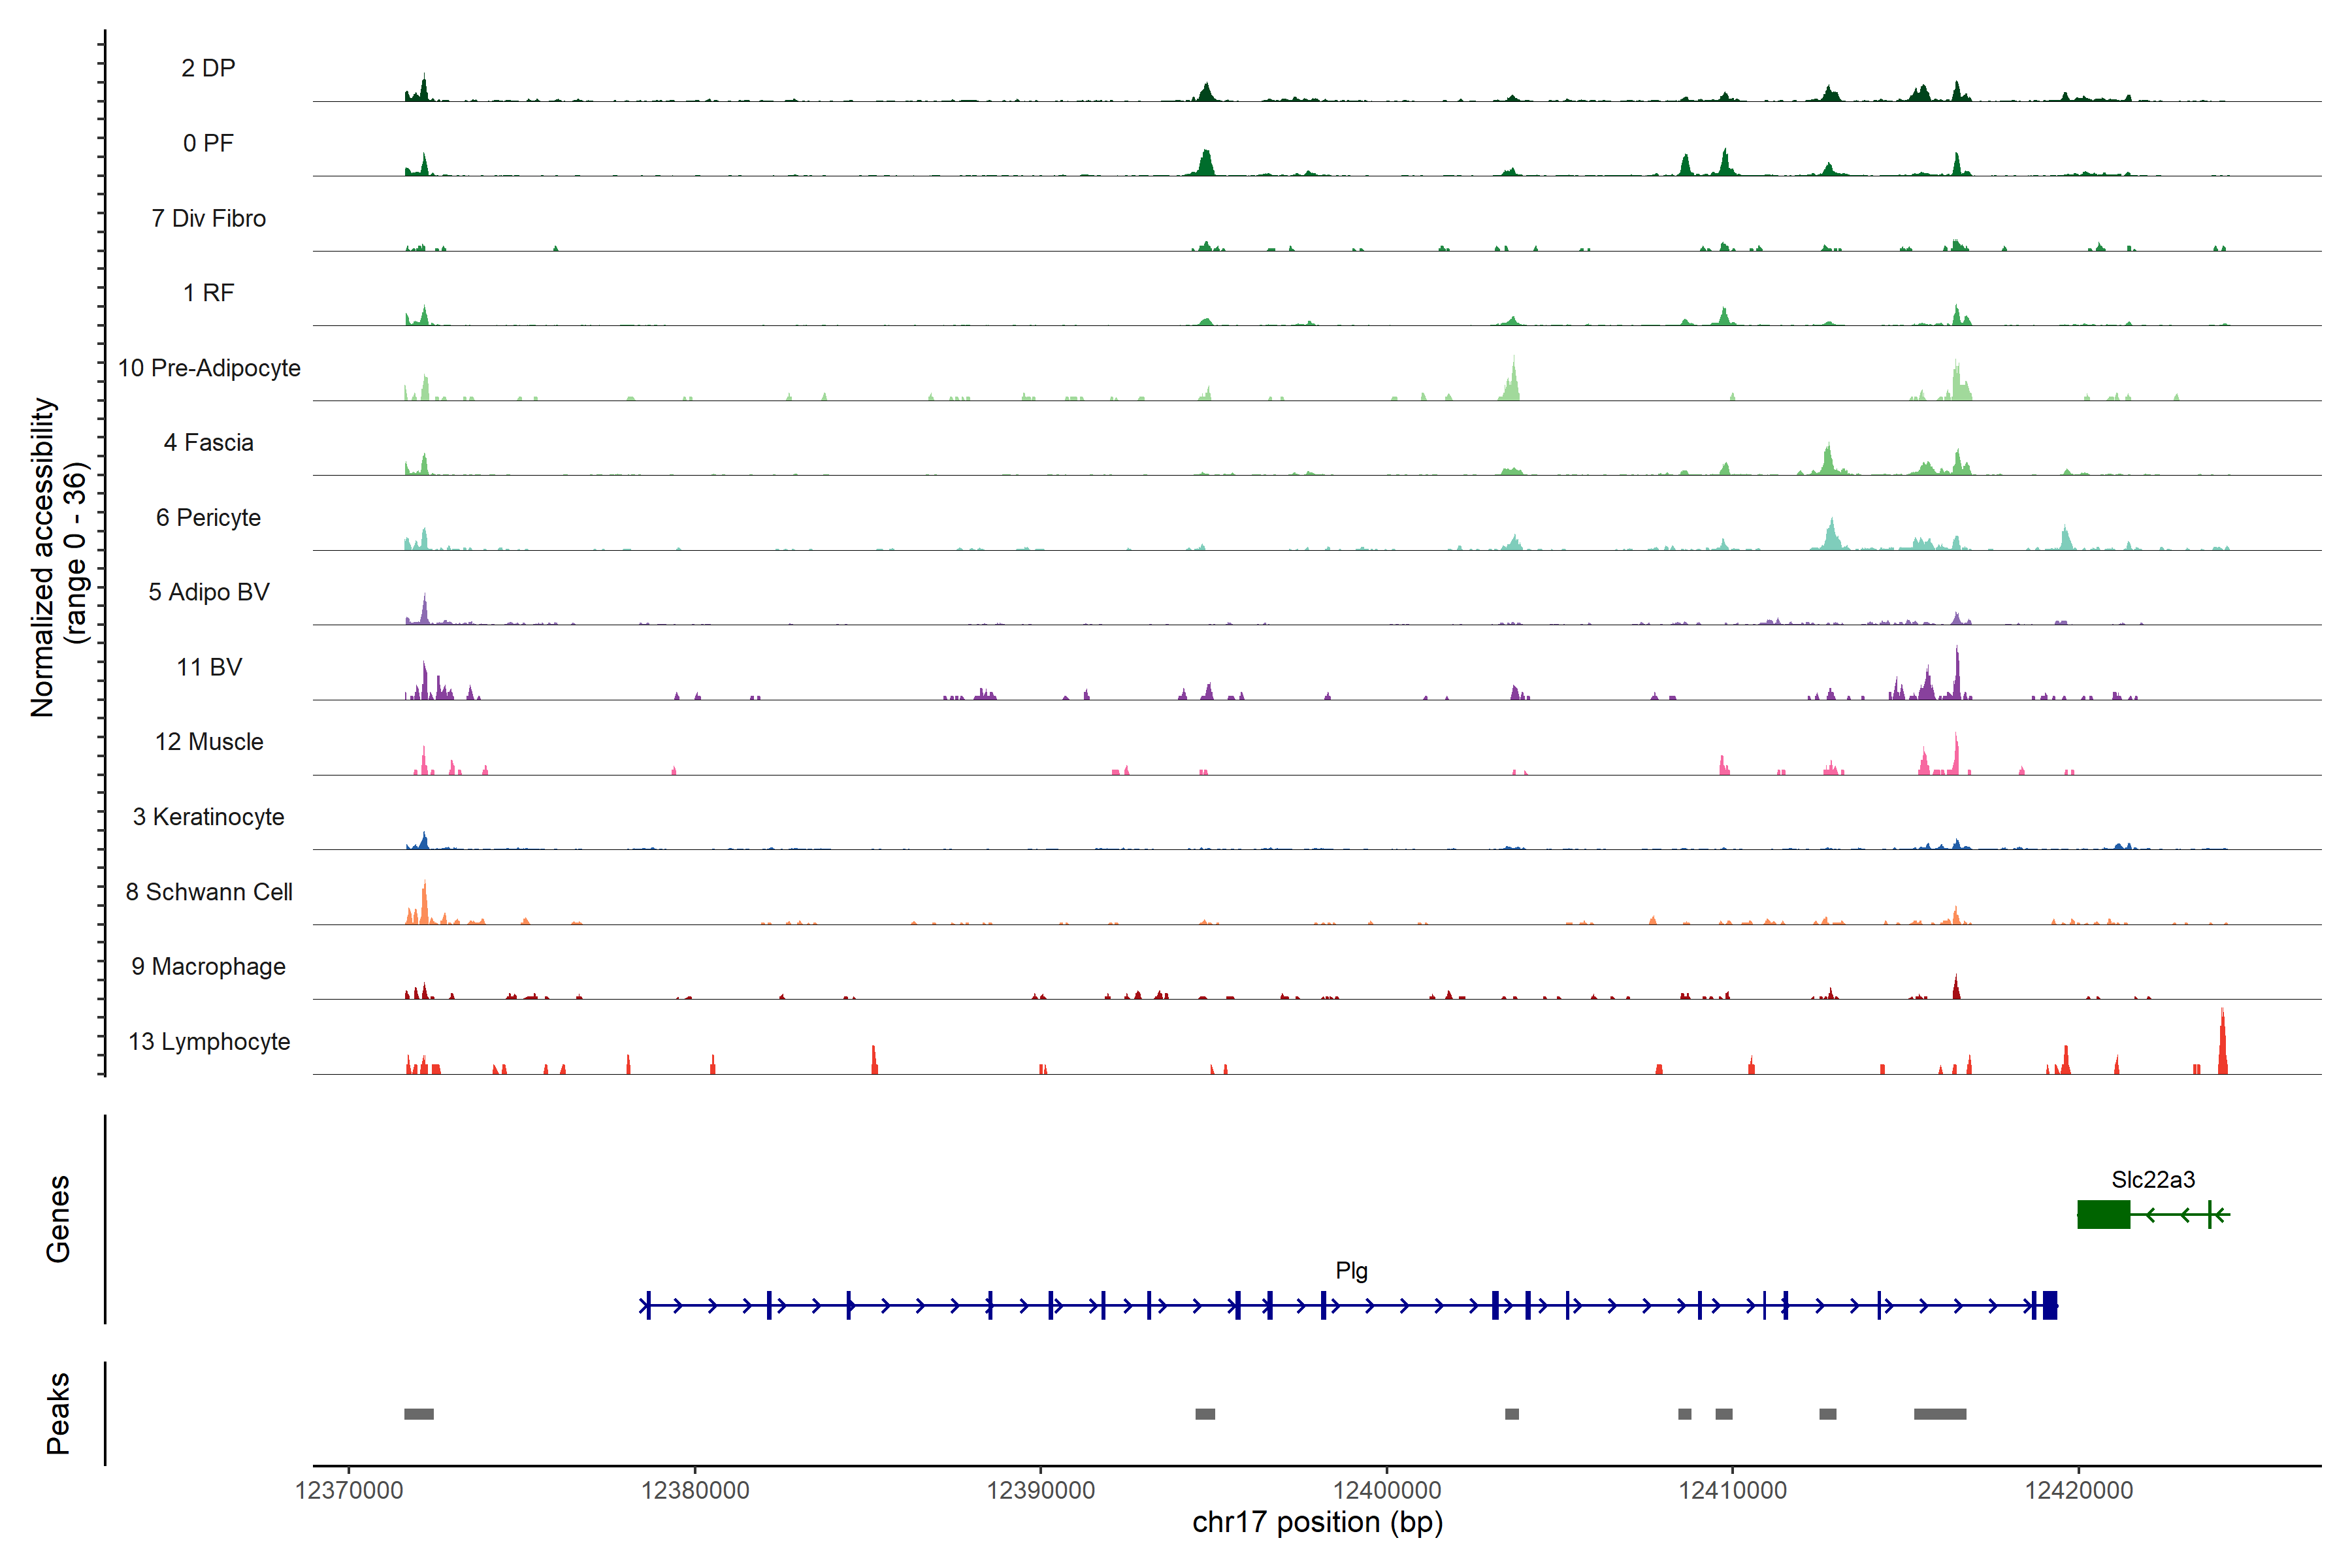This screenshot has width=2352, height=1568.
Task: Click the 8 Schwann Cell label
Action: (209, 892)
